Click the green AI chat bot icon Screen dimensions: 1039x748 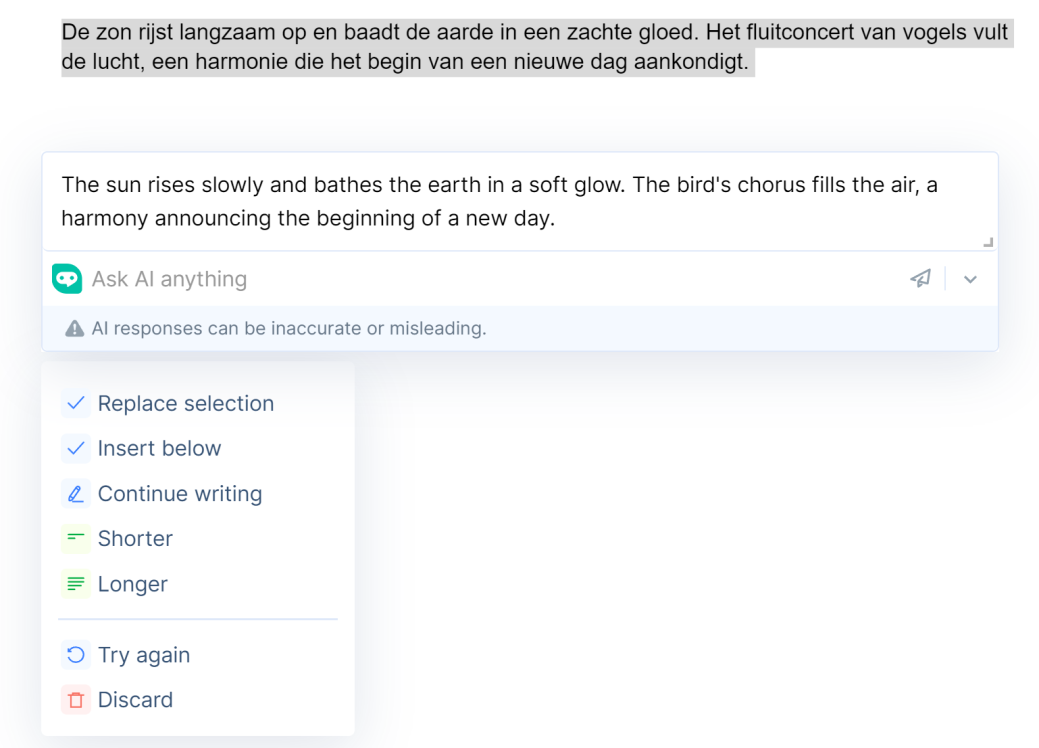coord(67,279)
